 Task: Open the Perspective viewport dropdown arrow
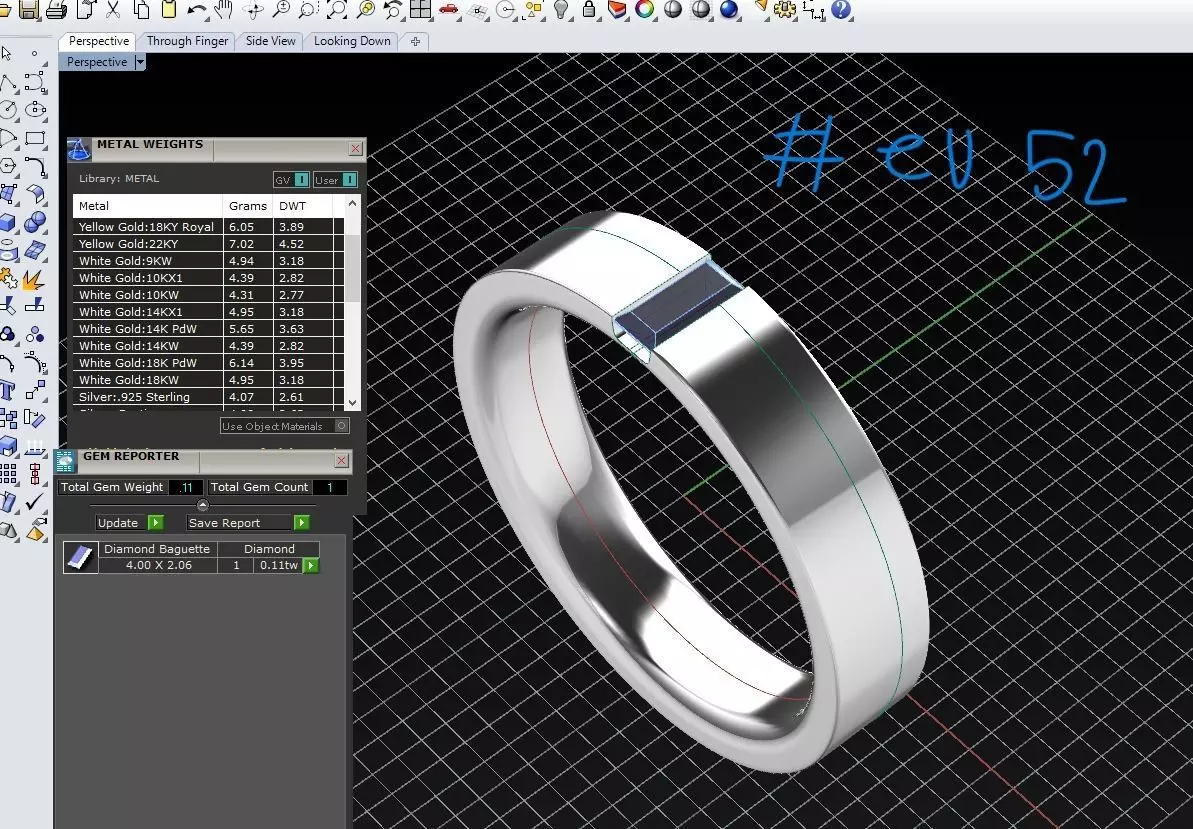[x=140, y=62]
